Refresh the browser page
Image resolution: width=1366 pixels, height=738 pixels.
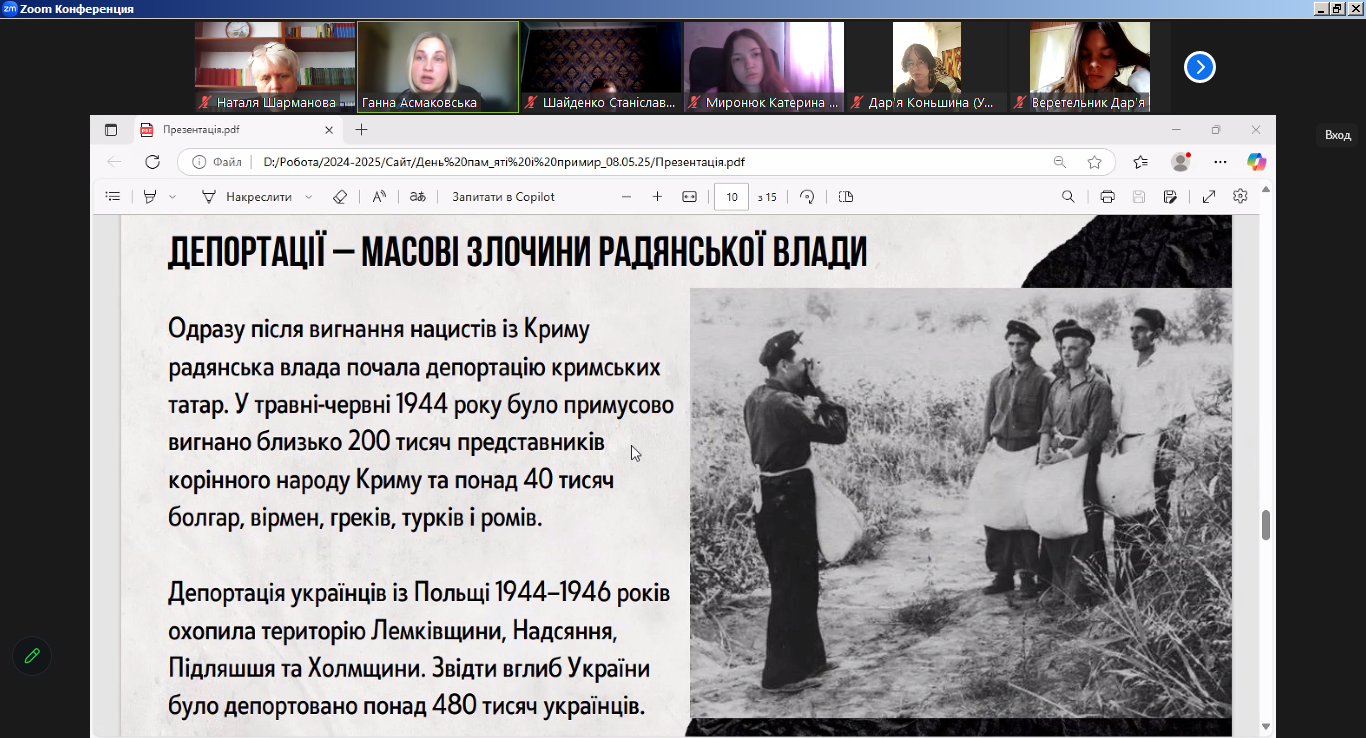152,162
